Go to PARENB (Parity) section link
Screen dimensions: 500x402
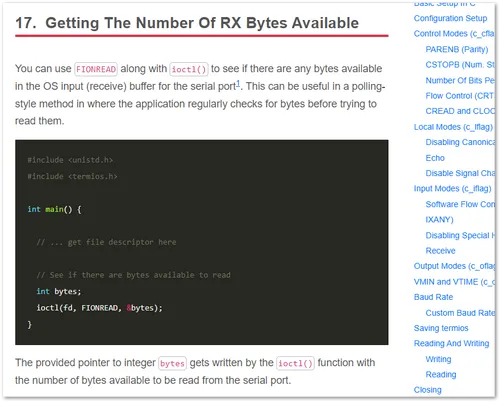point(457,49)
